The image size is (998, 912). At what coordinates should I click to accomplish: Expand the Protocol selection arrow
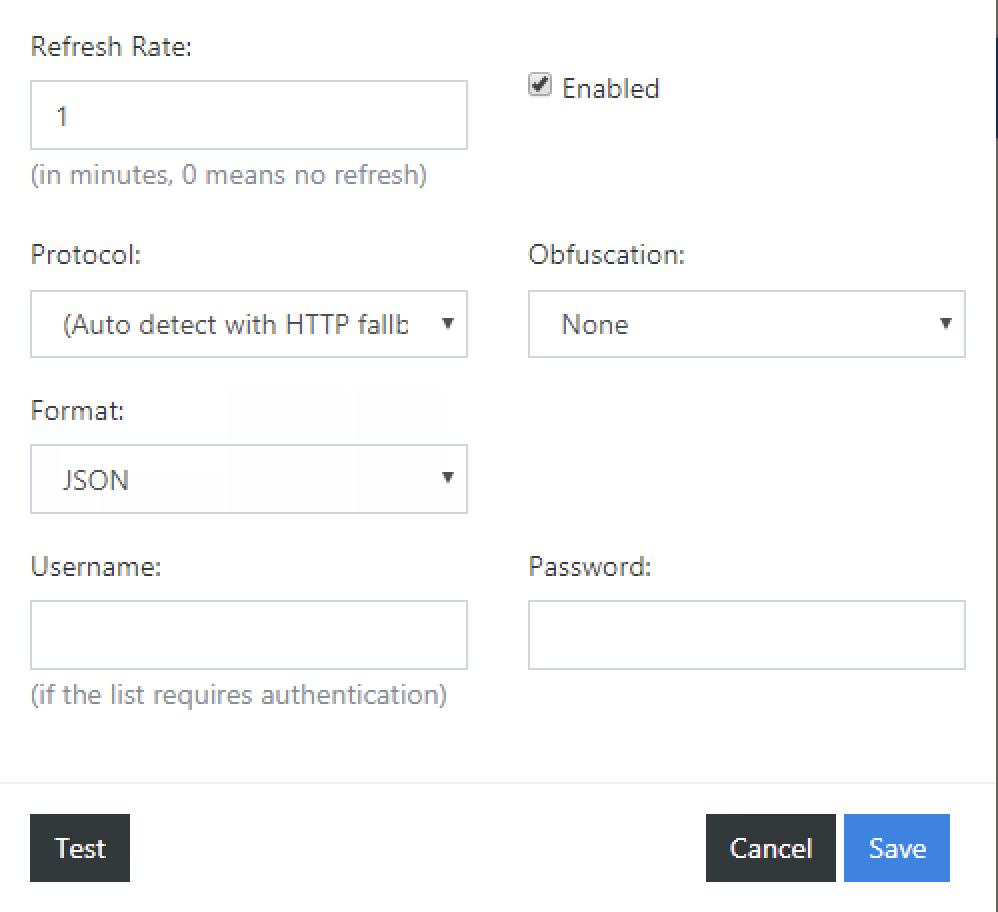[x=448, y=324]
